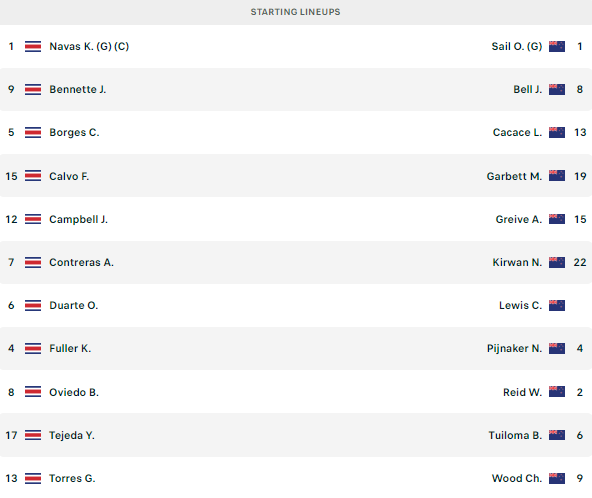The height and width of the screenshot is (498, 592).
Task: Click New Zealand flag beside Sail O.
Action: click(557, 46)
